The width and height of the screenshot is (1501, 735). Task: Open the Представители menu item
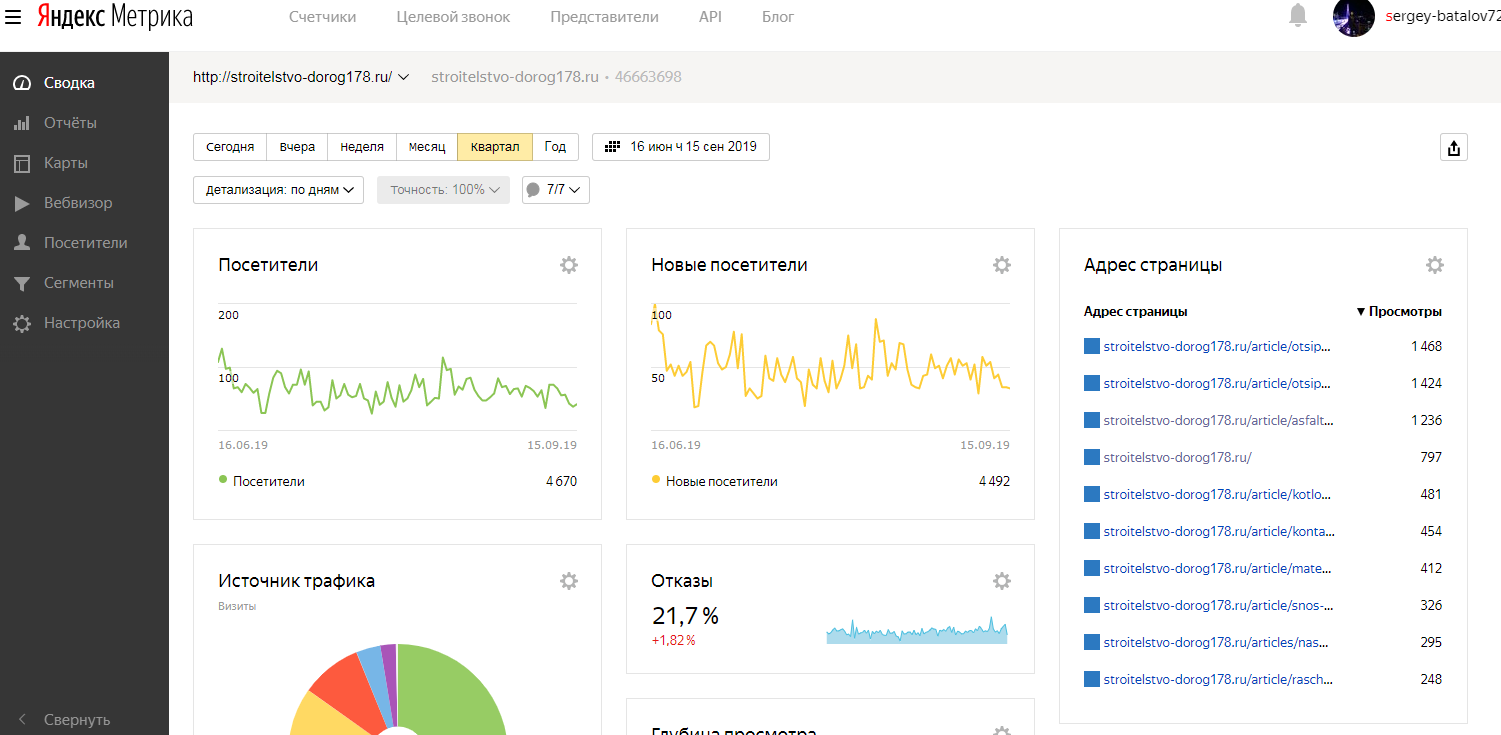[604, 17]
